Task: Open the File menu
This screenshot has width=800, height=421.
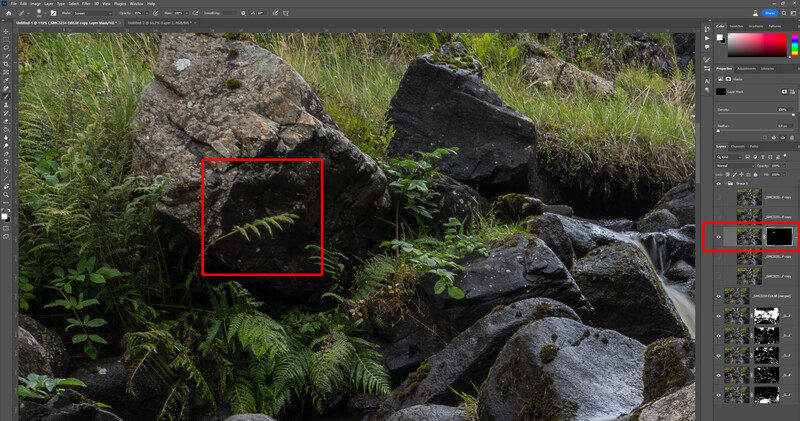Action: click(x=14, y=4)
